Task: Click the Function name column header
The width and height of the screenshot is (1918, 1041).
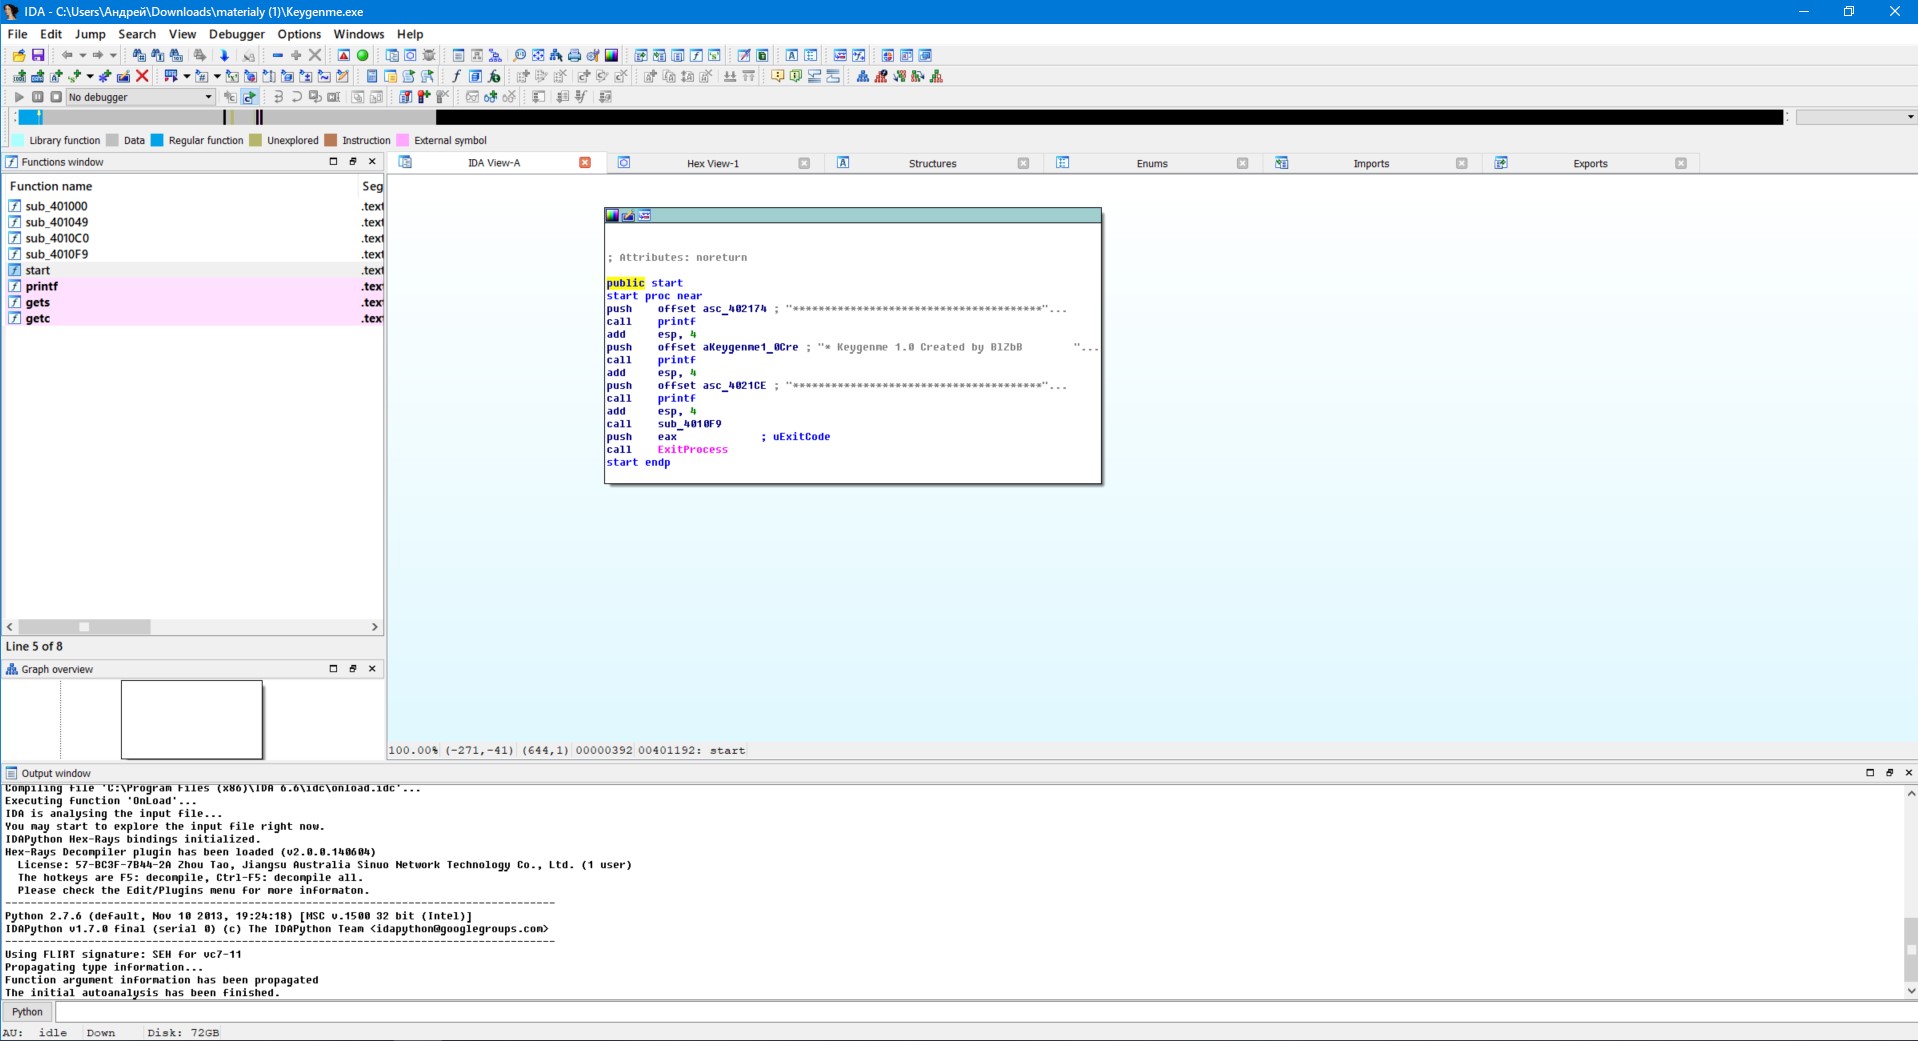Action: point(180,186)
